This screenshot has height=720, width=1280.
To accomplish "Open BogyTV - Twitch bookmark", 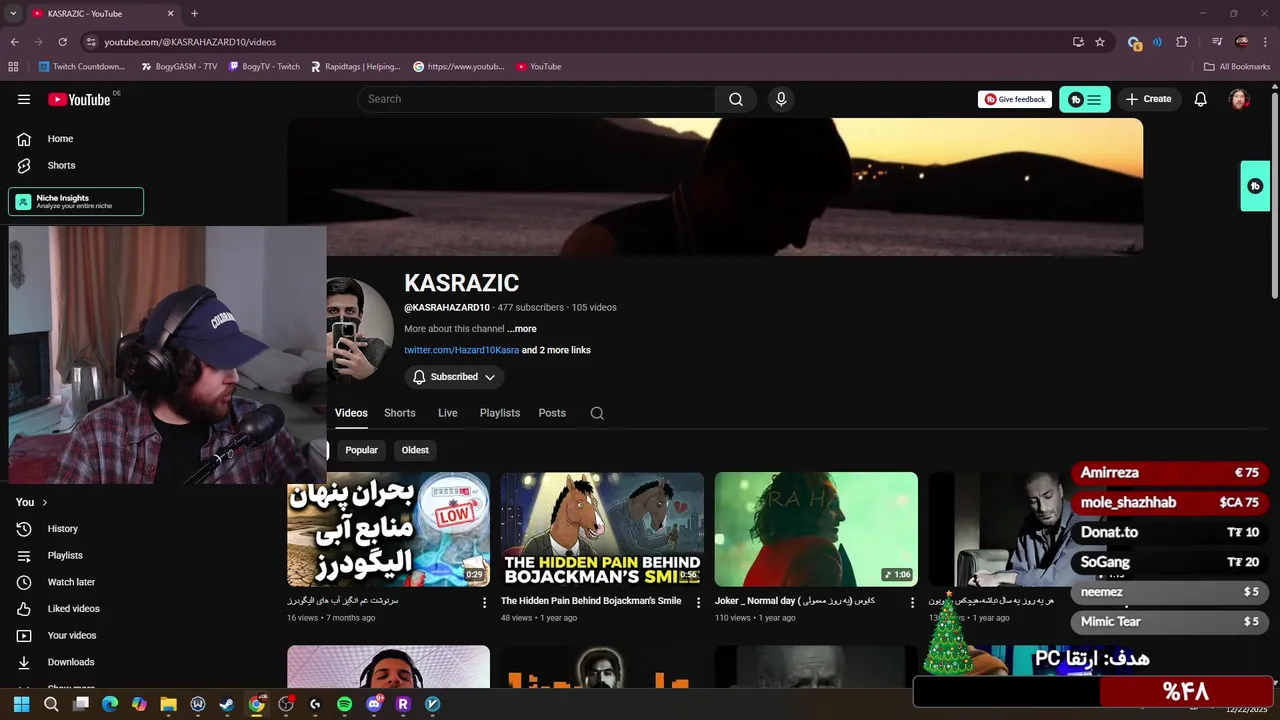I will (264, 67).
